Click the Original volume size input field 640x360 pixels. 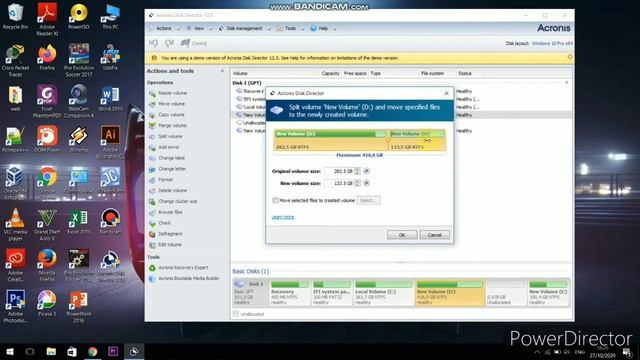339,171
